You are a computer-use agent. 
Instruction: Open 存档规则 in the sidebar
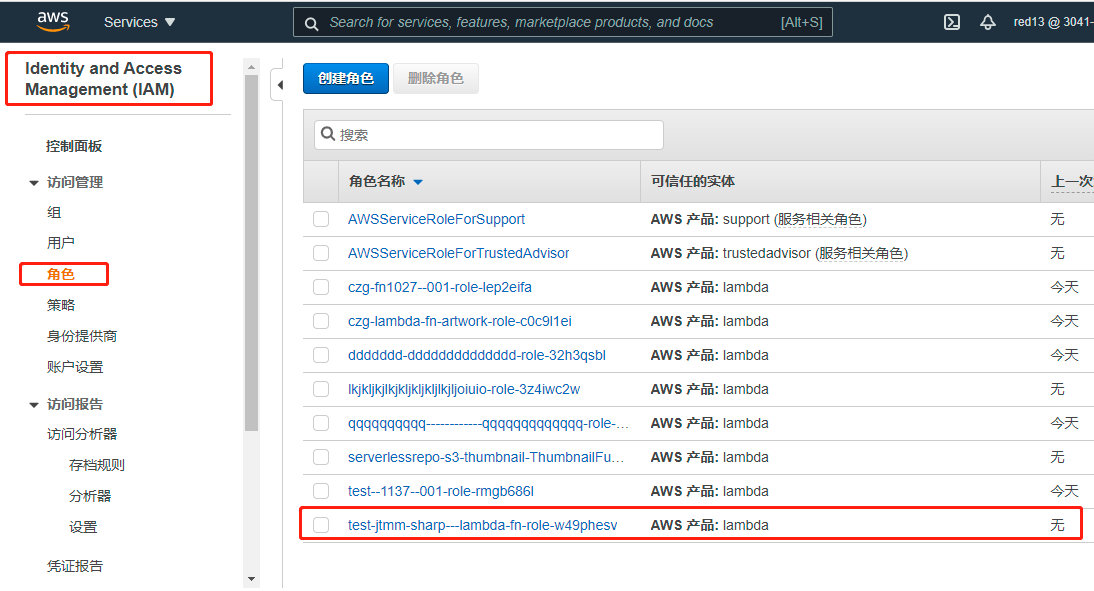coord(96,465)
